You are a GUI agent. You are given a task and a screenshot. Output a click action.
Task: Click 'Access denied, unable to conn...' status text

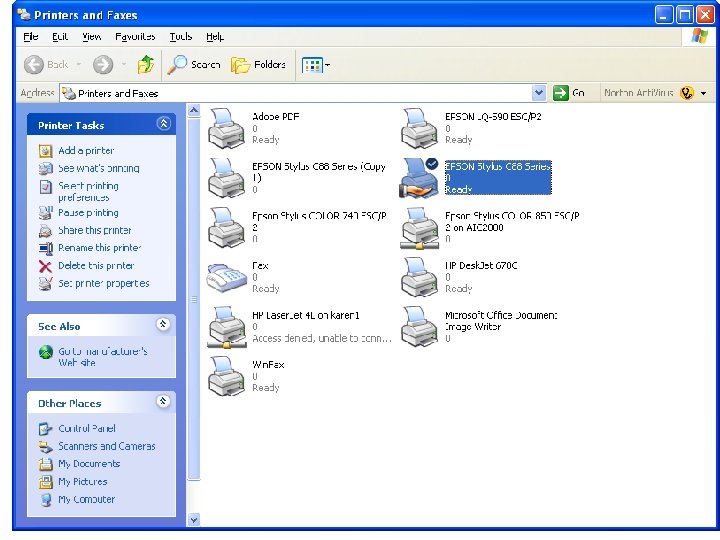coord(321,338)
